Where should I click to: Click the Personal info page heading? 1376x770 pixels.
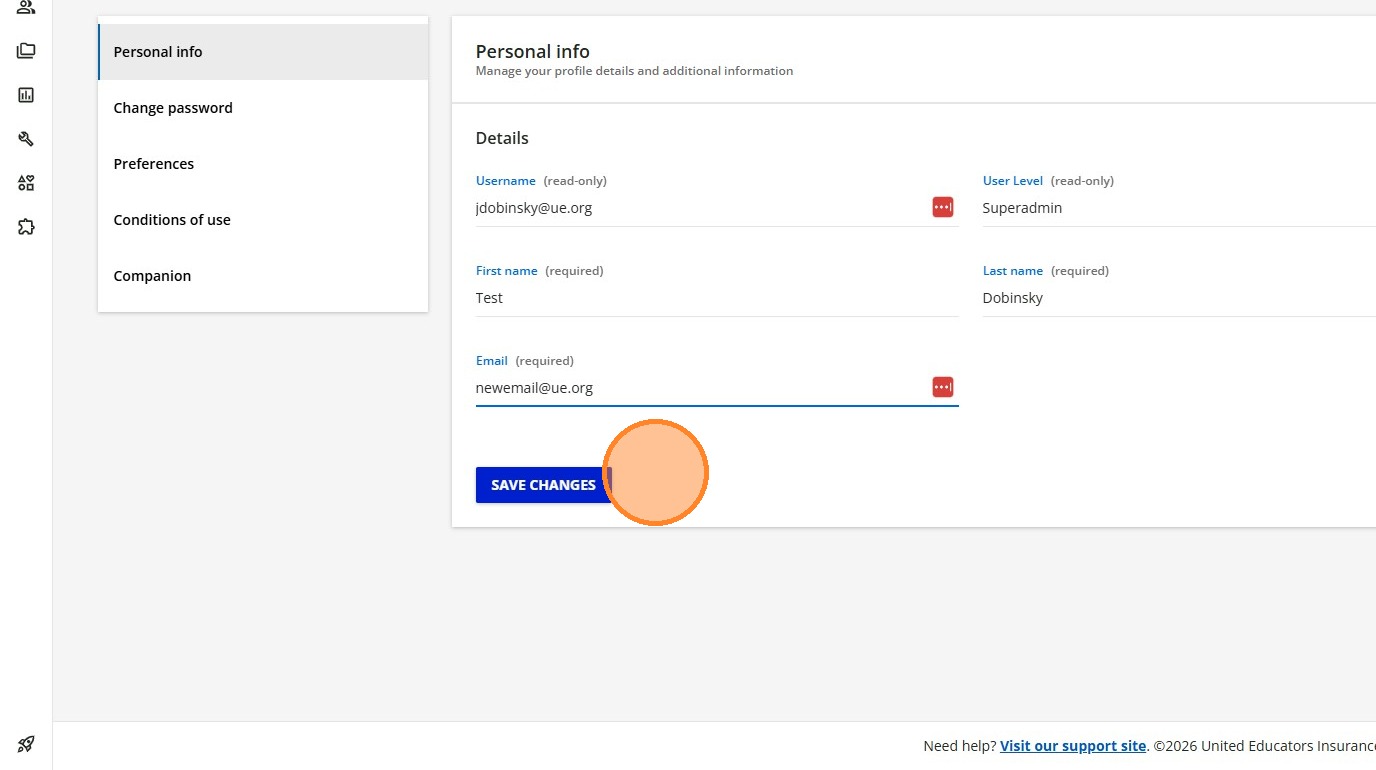(x=532, y=51)
